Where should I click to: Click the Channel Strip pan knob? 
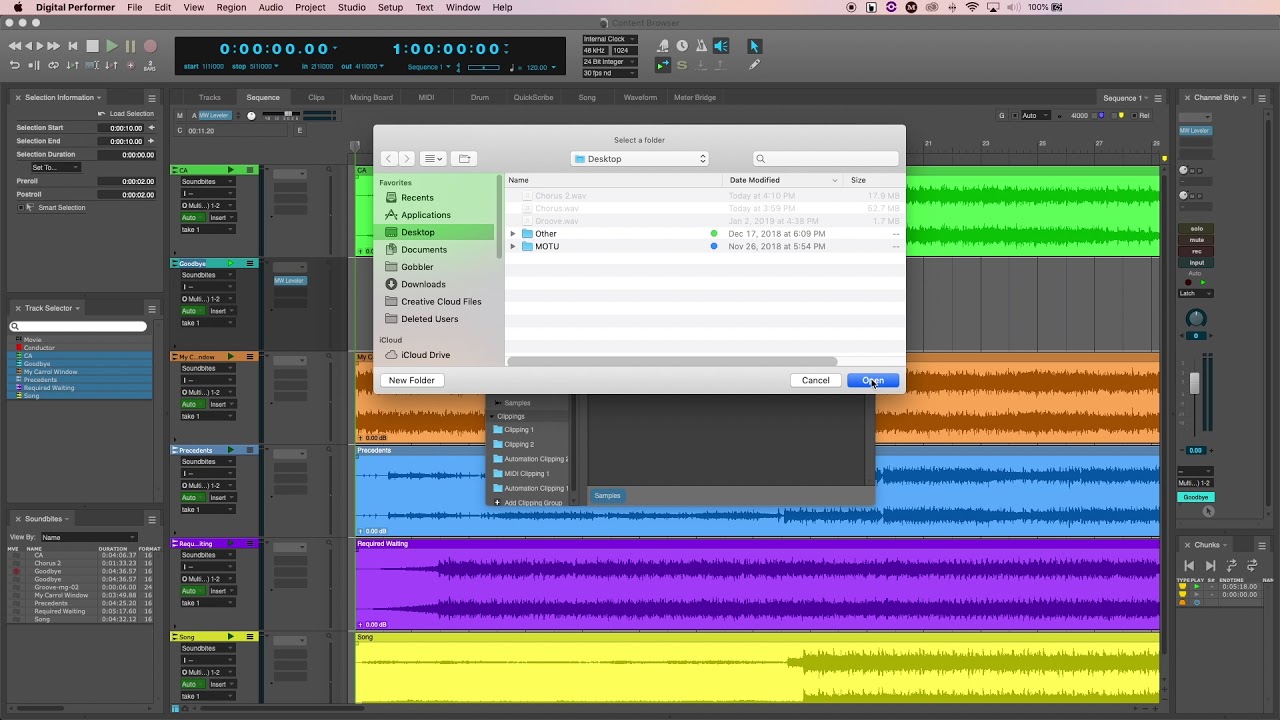1196,319
